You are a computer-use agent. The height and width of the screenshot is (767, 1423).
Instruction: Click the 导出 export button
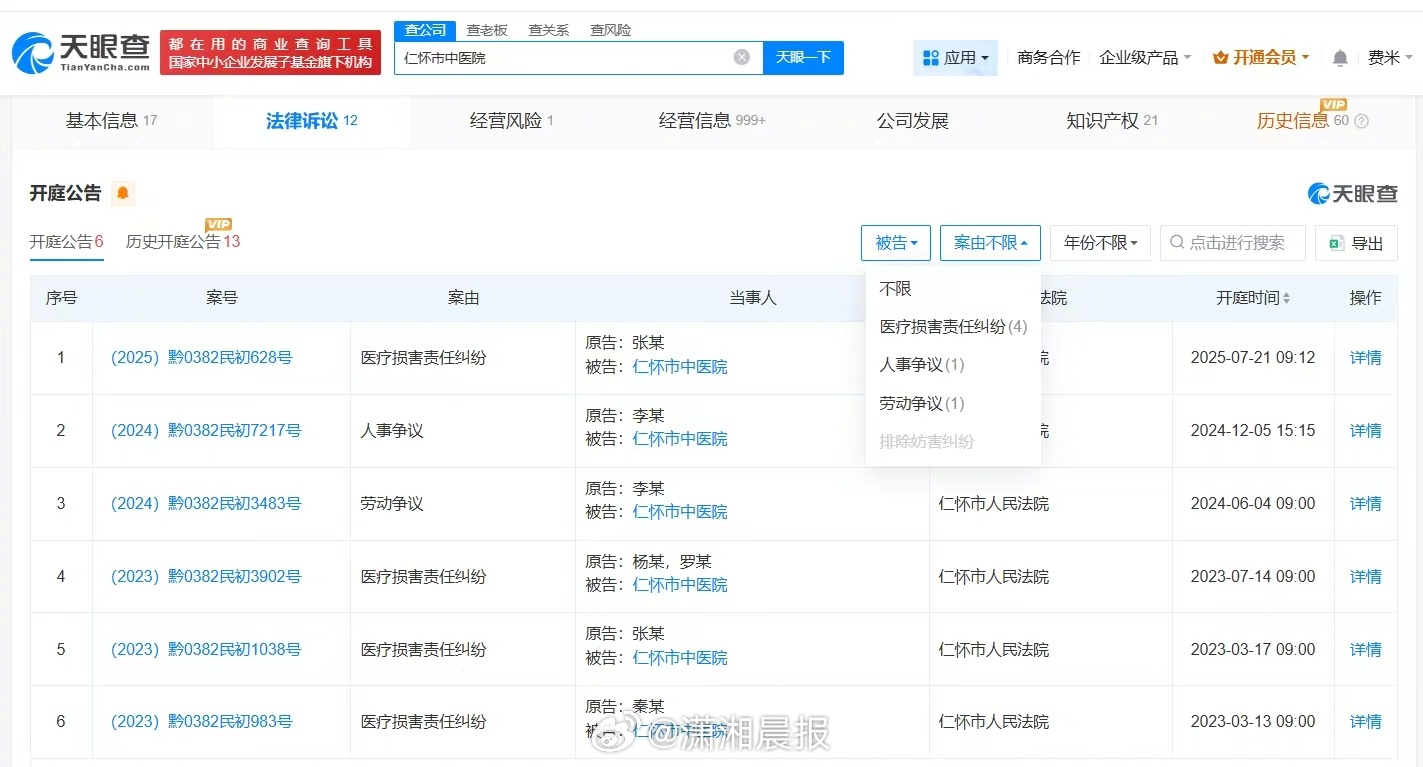tap(1356, 243)
